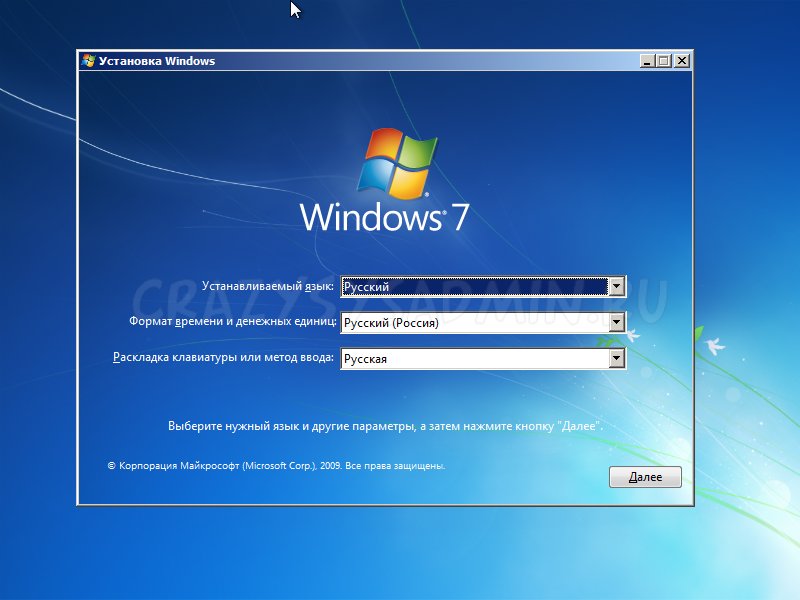Expand the Устанавливаемый язык dropdown arrow
Viewport: 800px width, 600px height.
click(616, 287)
